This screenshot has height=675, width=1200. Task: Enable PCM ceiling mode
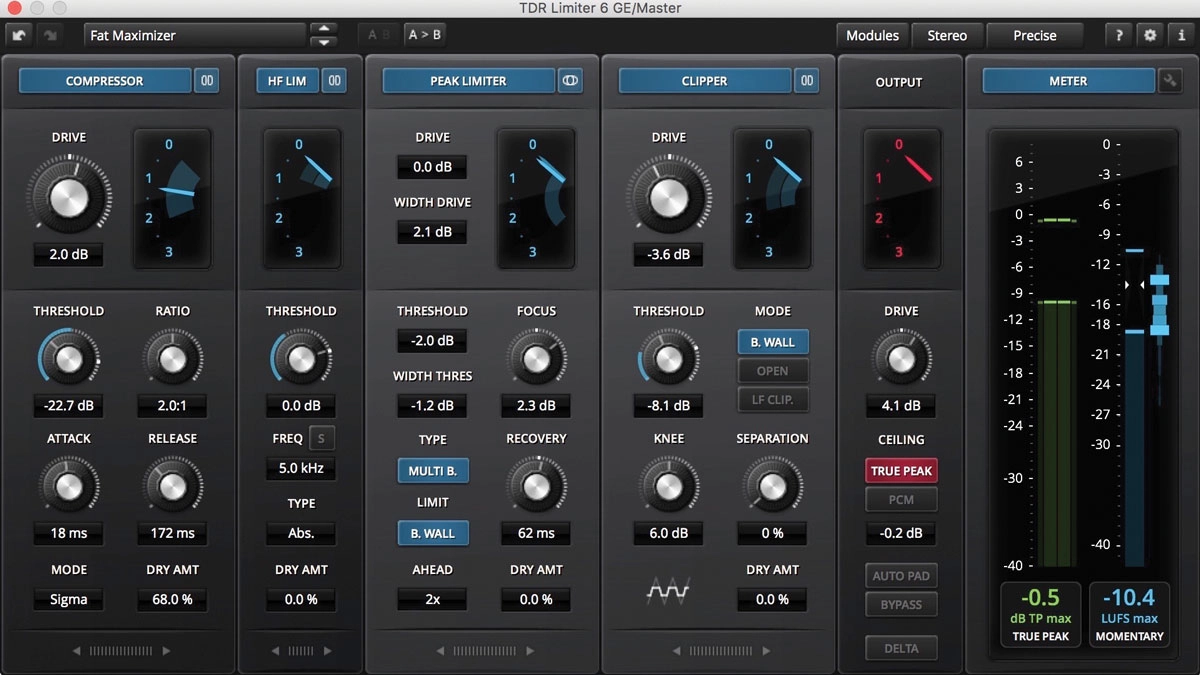pyautogui.click(x=902, y=500)
